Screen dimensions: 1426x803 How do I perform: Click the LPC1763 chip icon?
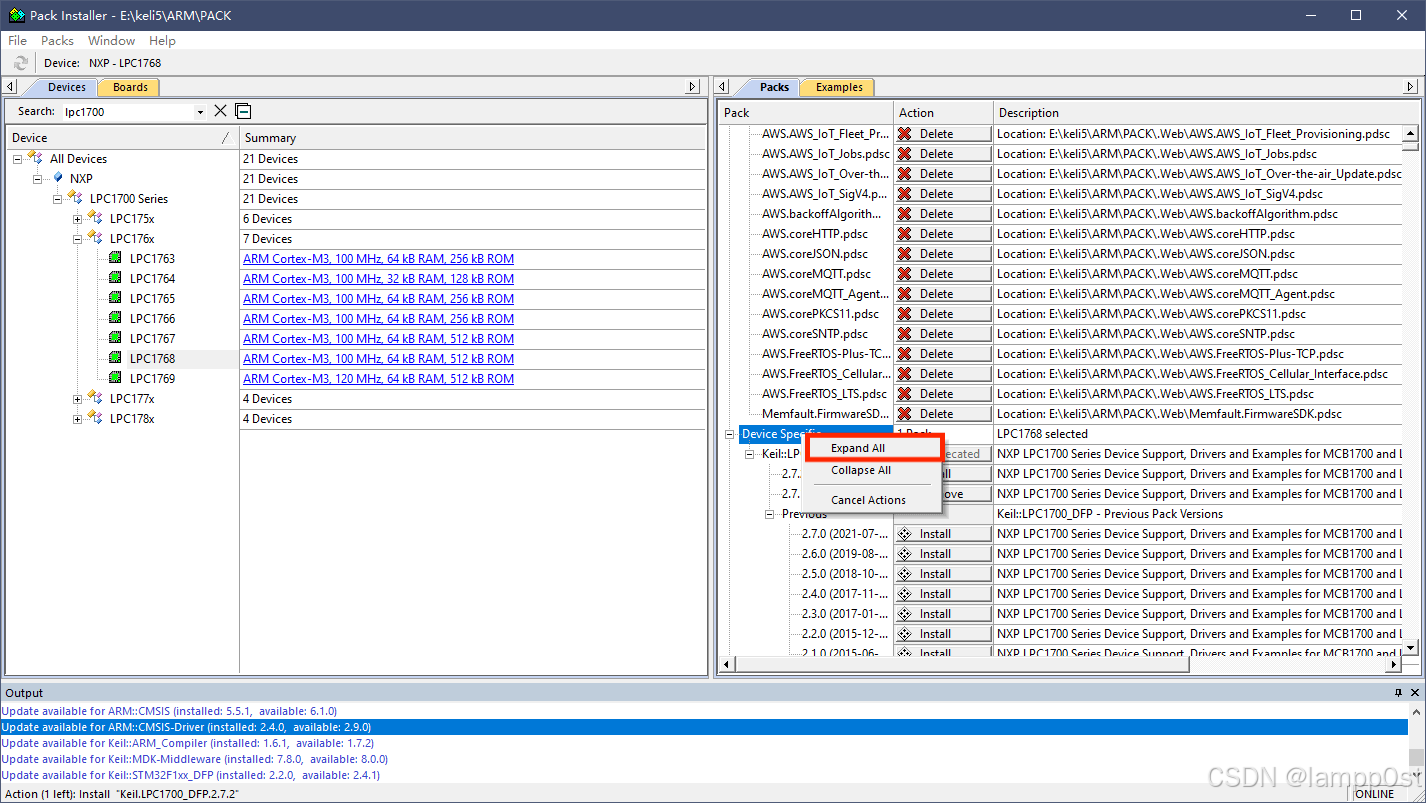(116, 259)
